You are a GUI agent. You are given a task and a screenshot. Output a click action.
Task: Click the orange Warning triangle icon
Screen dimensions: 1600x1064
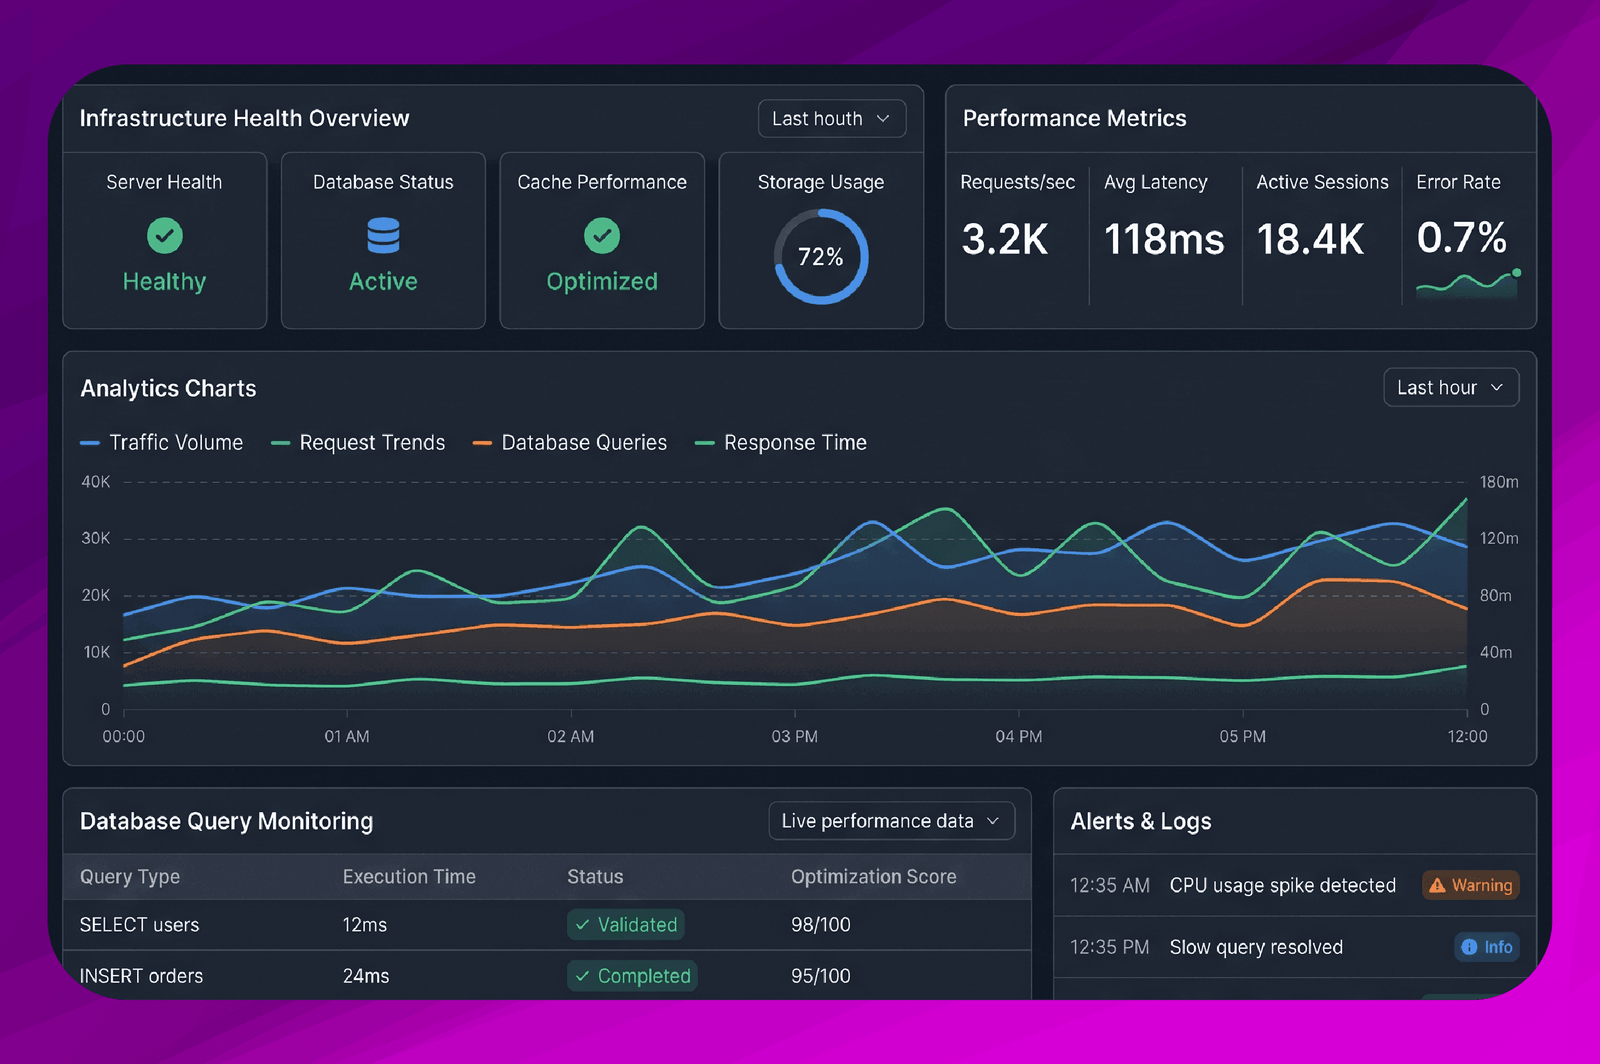coord(1437,885)
